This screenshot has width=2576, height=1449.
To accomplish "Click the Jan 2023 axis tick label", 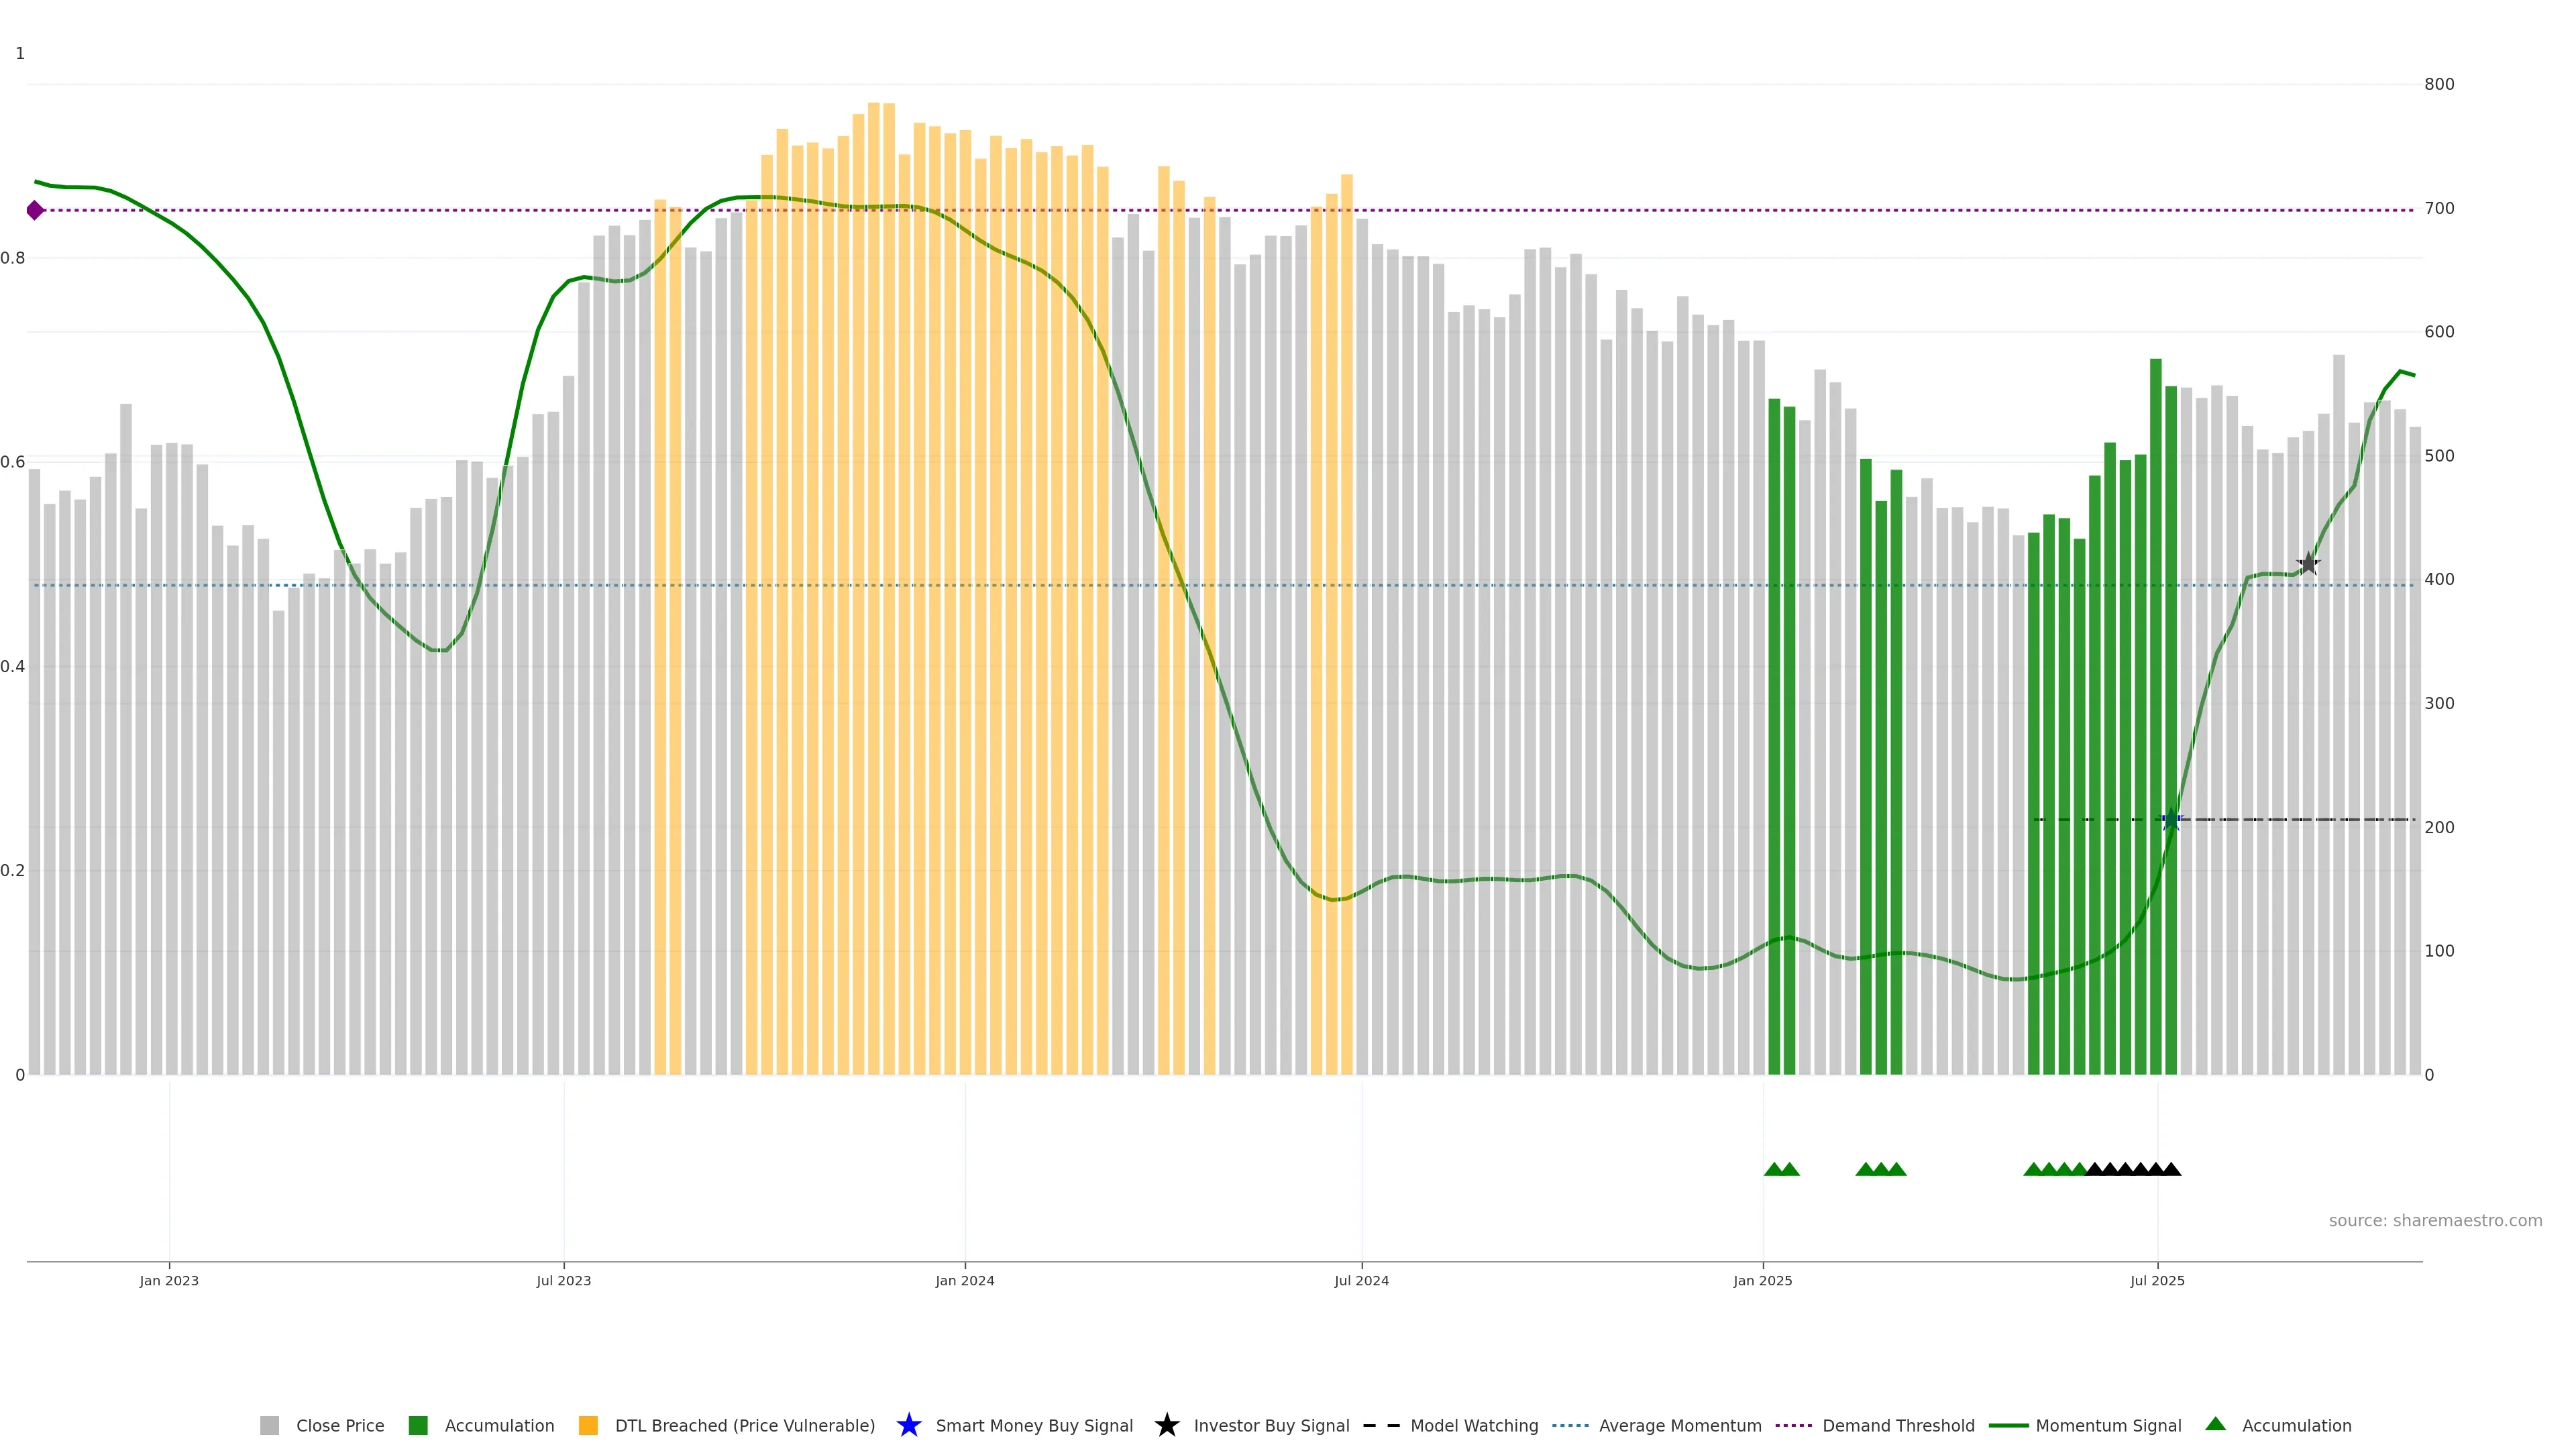I will point(169,1280).
